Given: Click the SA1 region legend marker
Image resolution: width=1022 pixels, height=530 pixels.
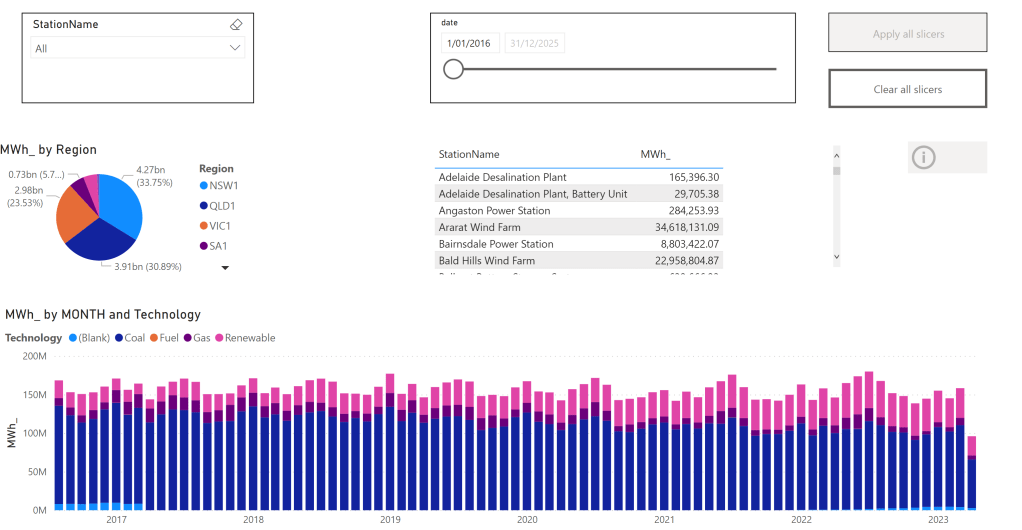Looking at the screenshot, I should point(205,245).
